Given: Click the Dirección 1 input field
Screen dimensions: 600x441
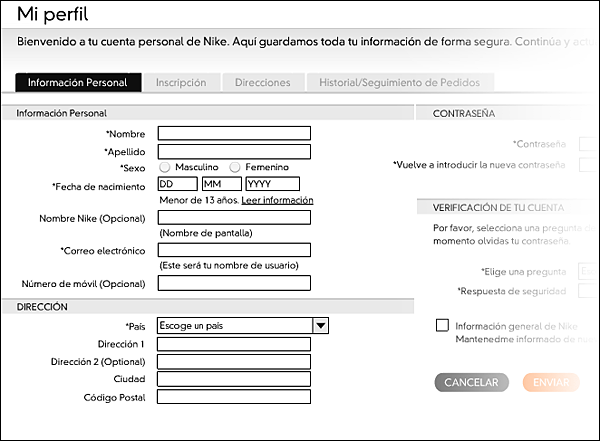Looking at the screenshot, I should coord(234,344).
